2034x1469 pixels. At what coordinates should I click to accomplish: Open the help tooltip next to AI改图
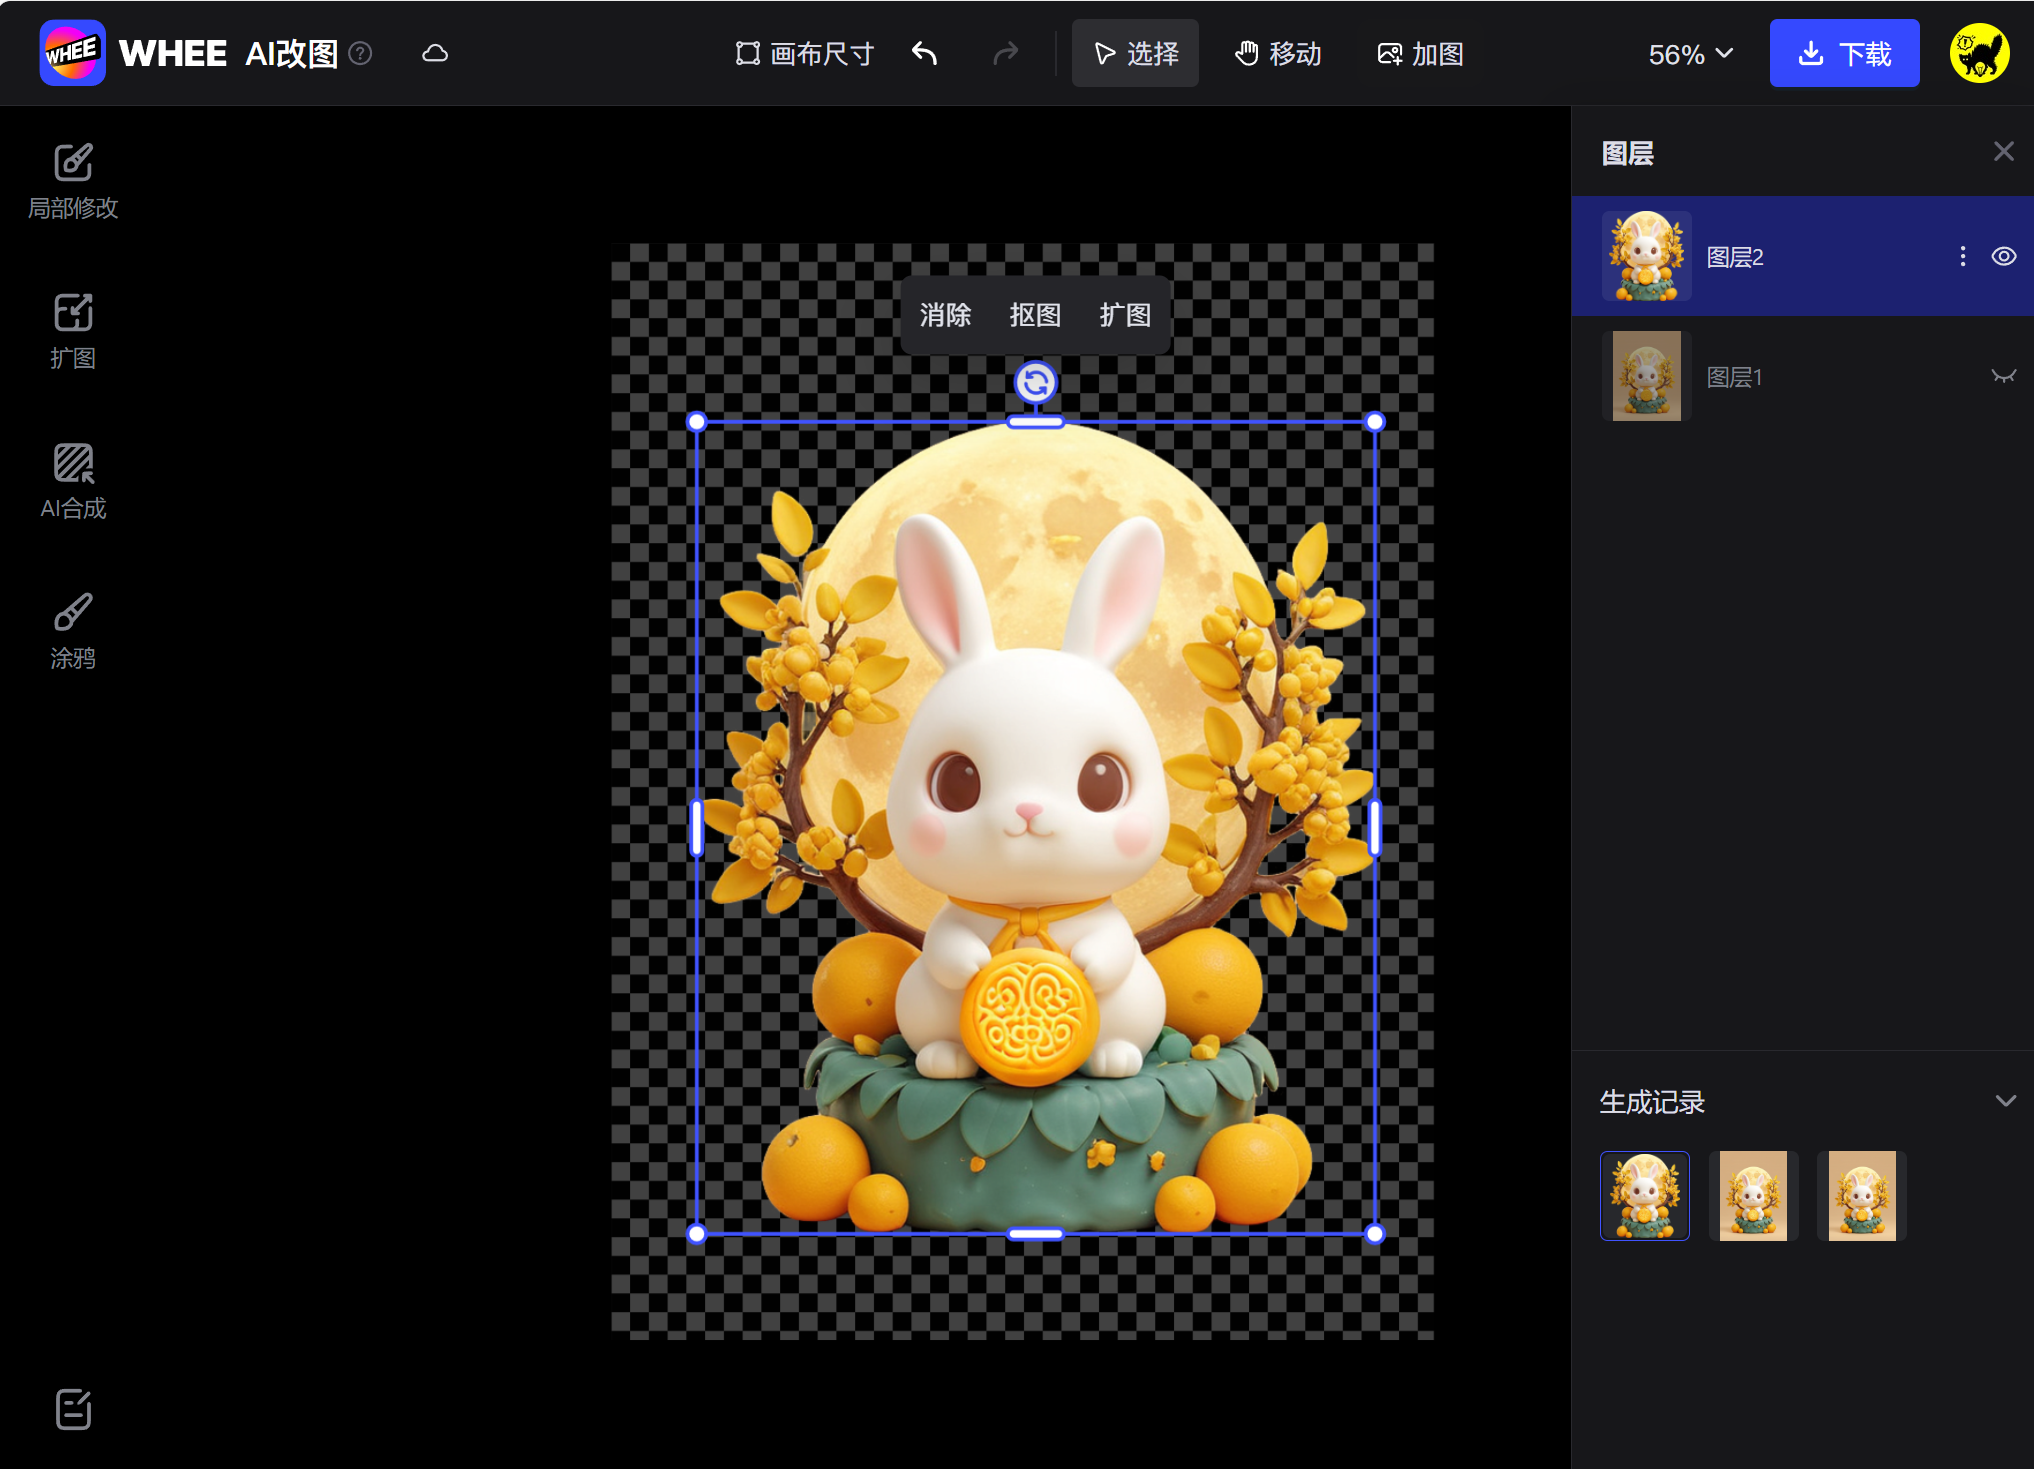coord(360,54)
